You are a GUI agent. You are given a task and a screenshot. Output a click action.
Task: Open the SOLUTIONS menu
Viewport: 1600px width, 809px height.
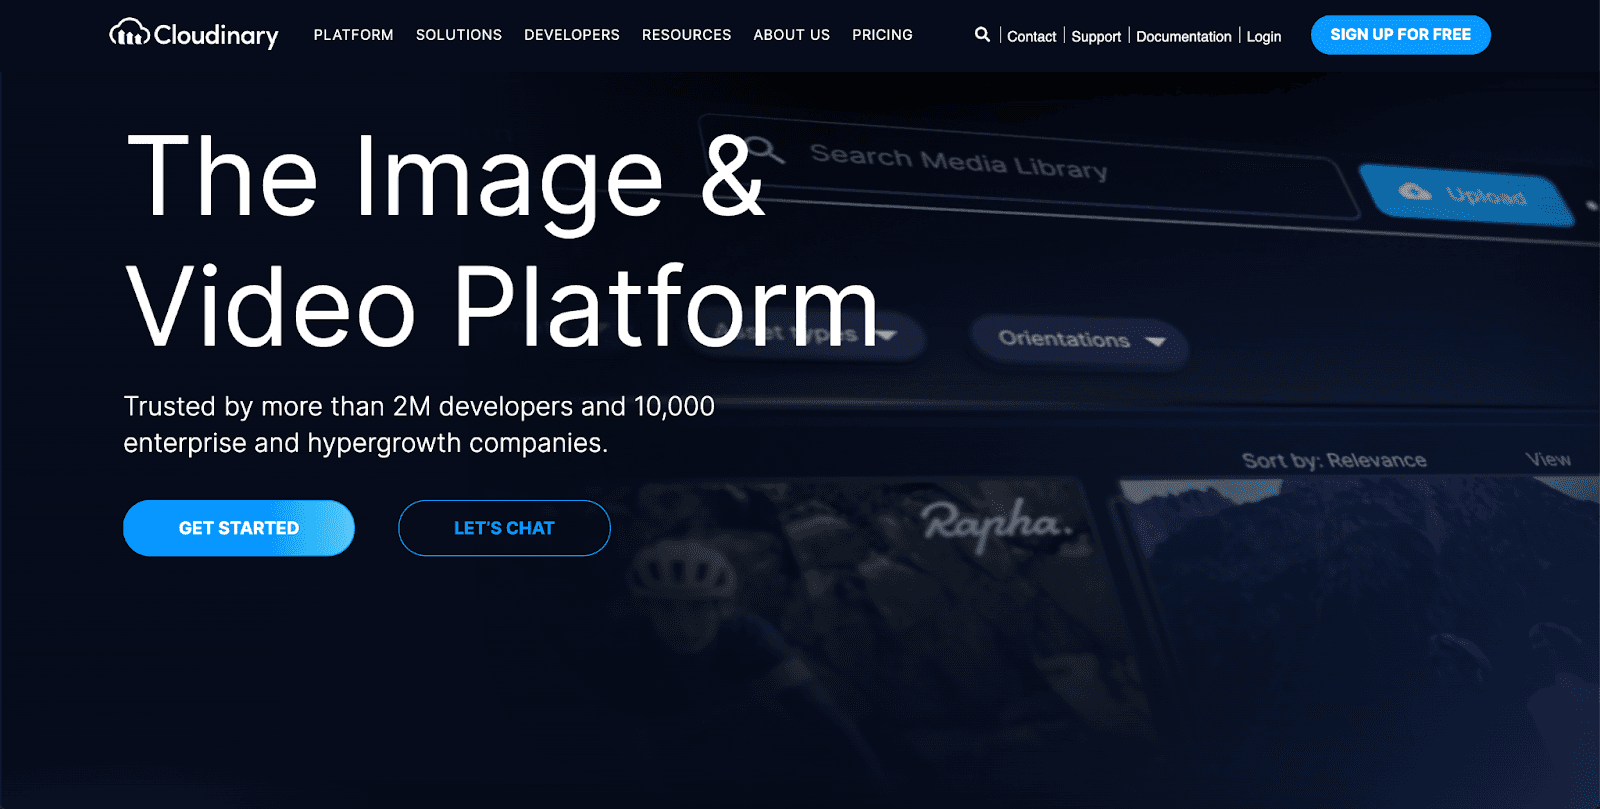pos(459,35)
